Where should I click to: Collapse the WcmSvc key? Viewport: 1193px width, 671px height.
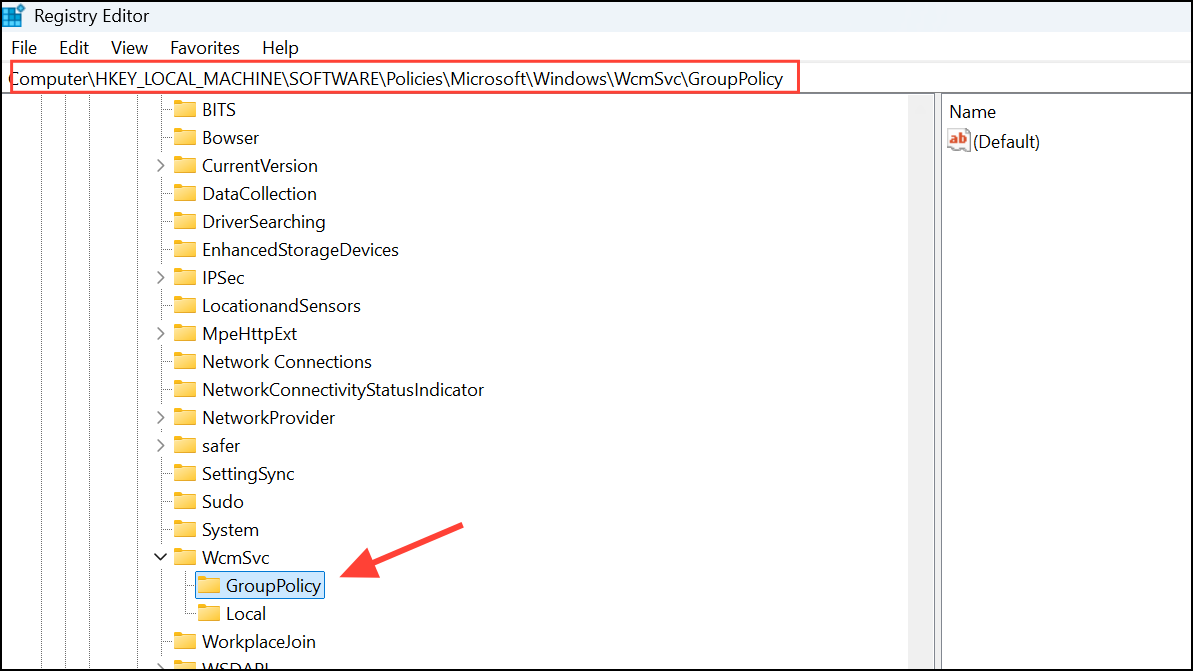[x=161, y=557]
